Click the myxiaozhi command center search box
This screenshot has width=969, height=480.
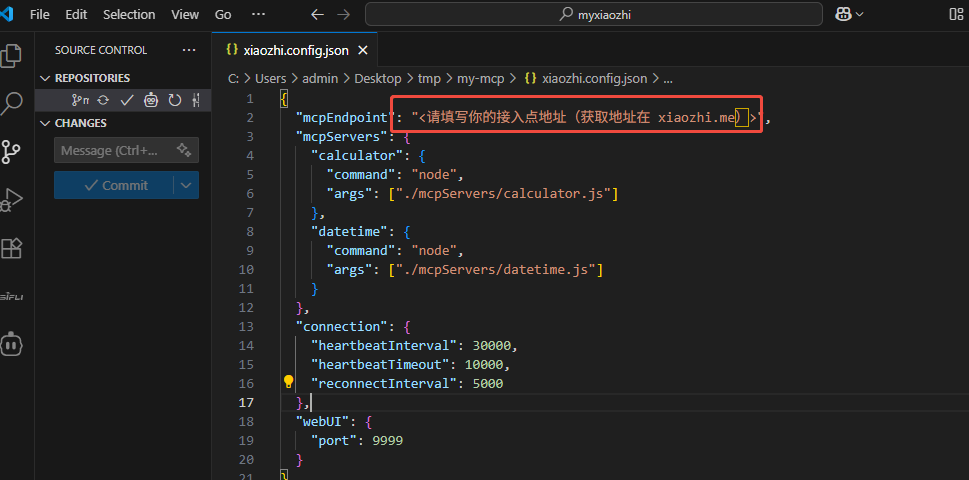click(x=593, y=14)
